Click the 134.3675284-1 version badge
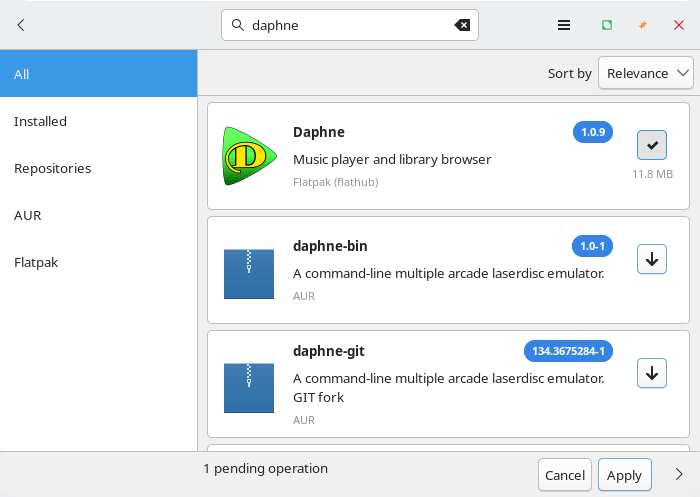 coord(568,351)
